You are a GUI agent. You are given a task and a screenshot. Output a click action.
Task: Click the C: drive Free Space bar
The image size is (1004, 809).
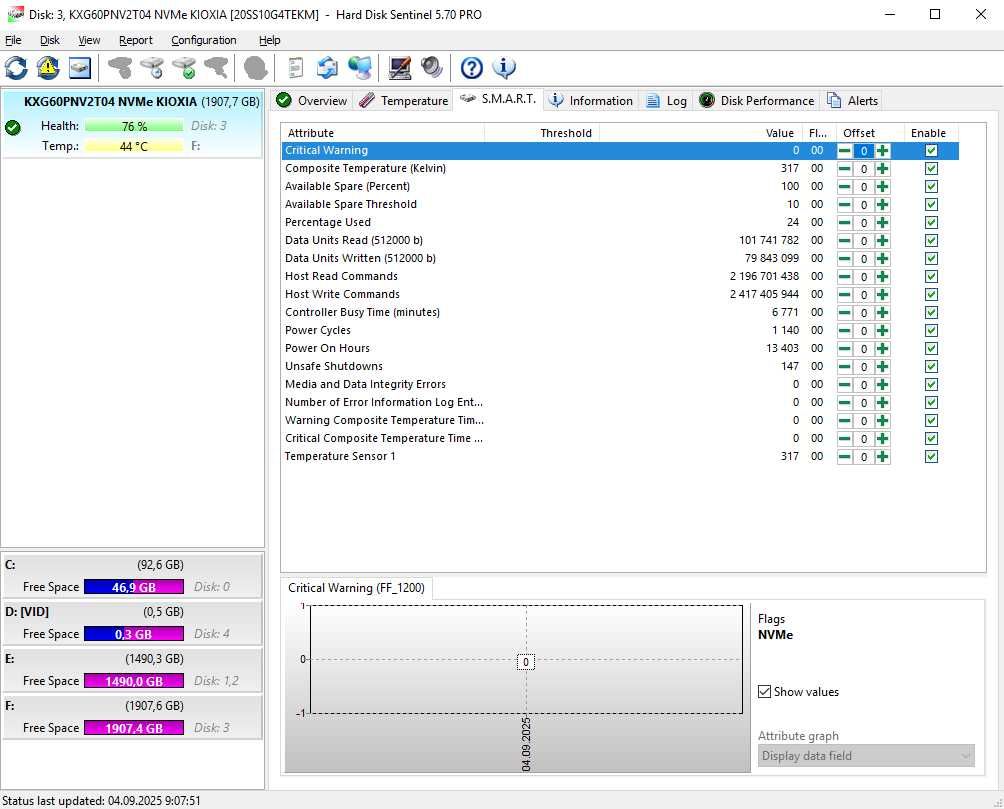pos(134,587)
